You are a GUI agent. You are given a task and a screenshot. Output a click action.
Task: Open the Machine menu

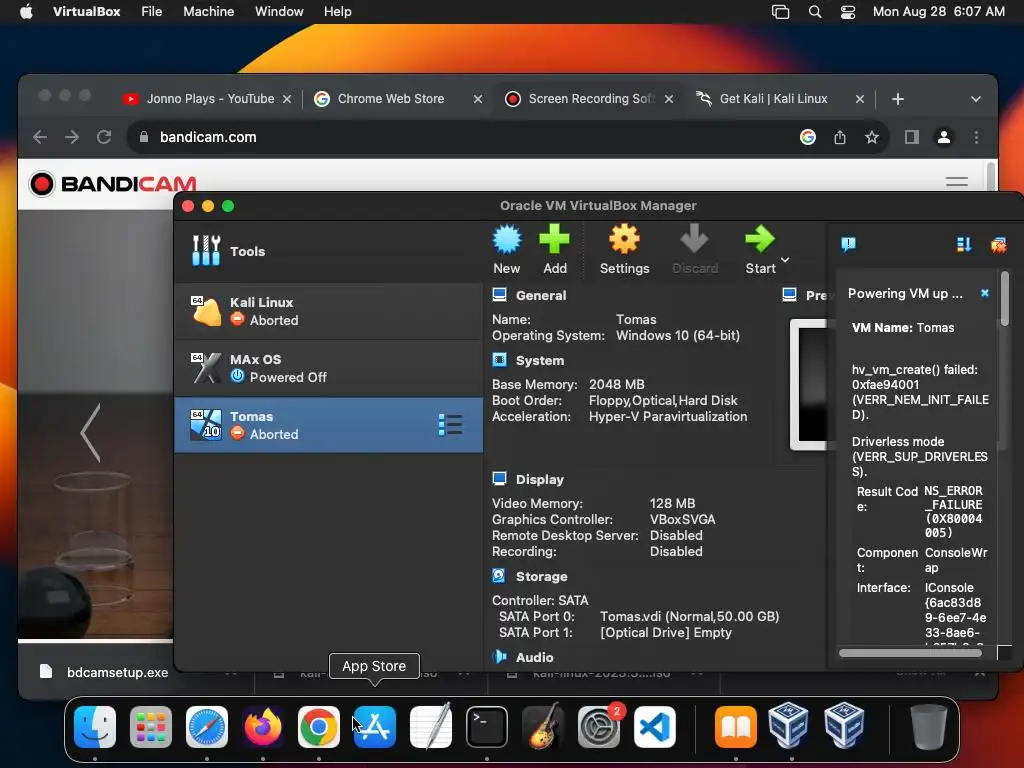pos(208,11)
